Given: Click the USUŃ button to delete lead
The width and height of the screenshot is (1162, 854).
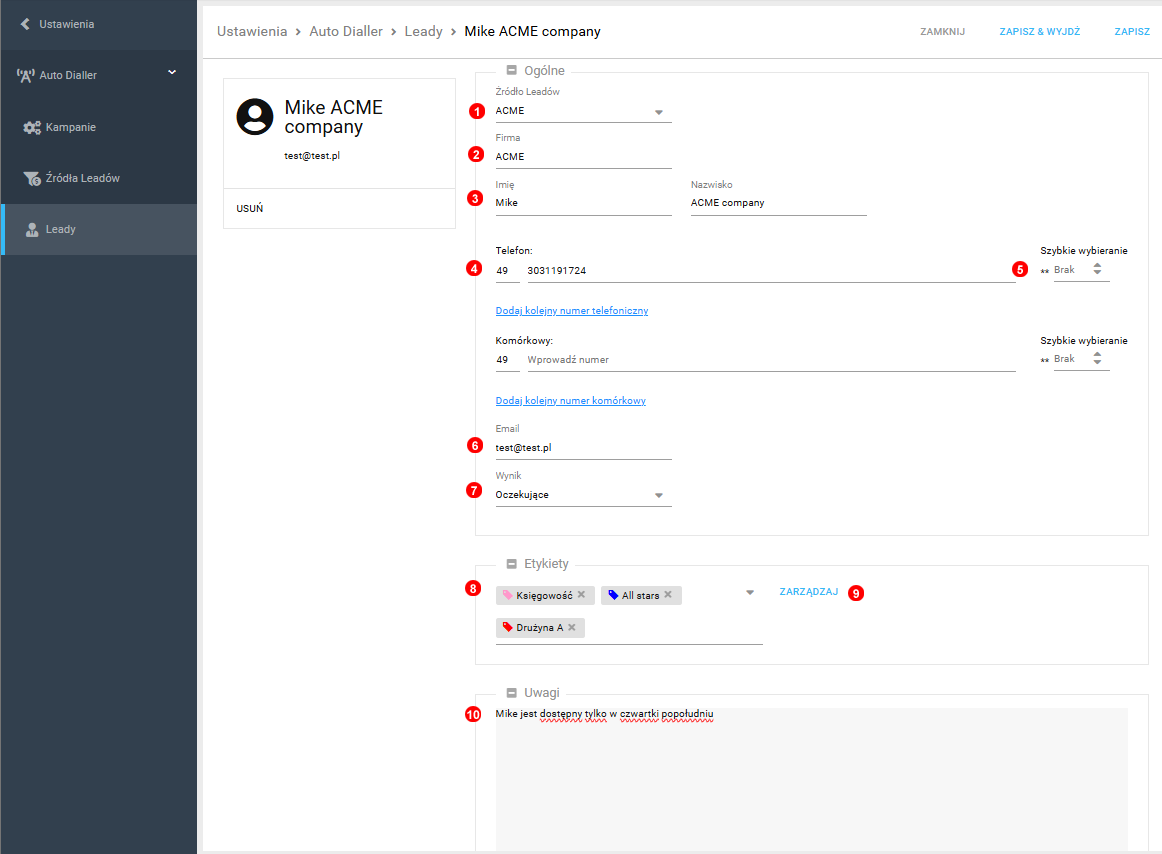Looking at the screenshot, I should [x=250, y=209].
